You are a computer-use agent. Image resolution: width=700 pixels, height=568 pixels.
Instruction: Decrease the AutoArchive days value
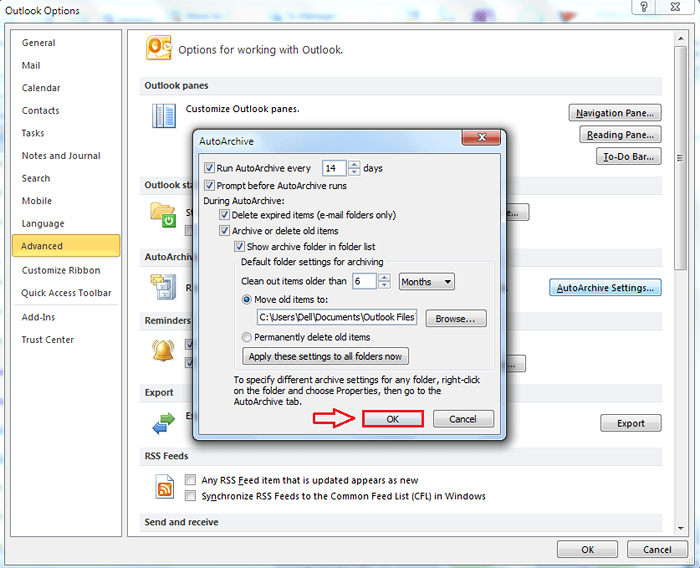pos(354,172)
